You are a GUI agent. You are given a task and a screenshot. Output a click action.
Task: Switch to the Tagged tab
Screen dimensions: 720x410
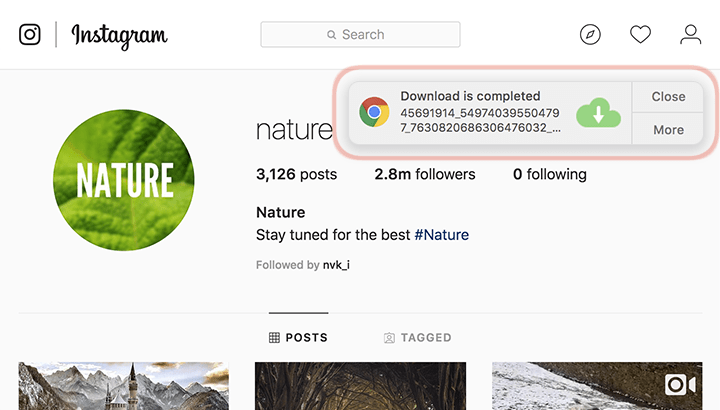(x=417, y=338)
